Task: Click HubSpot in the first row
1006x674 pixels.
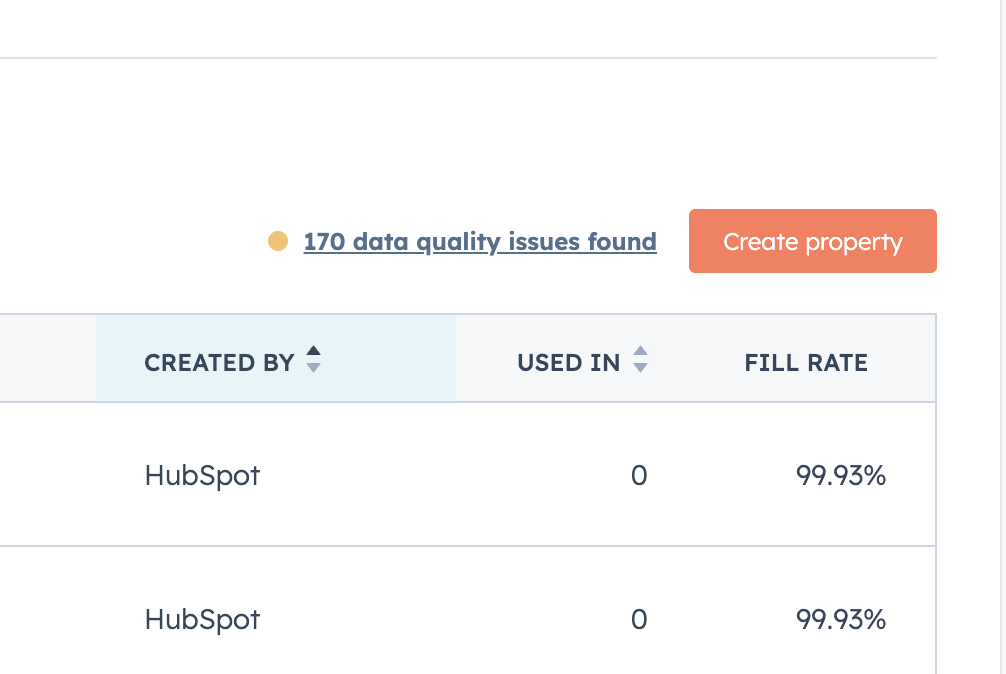Action: point(202,475)
